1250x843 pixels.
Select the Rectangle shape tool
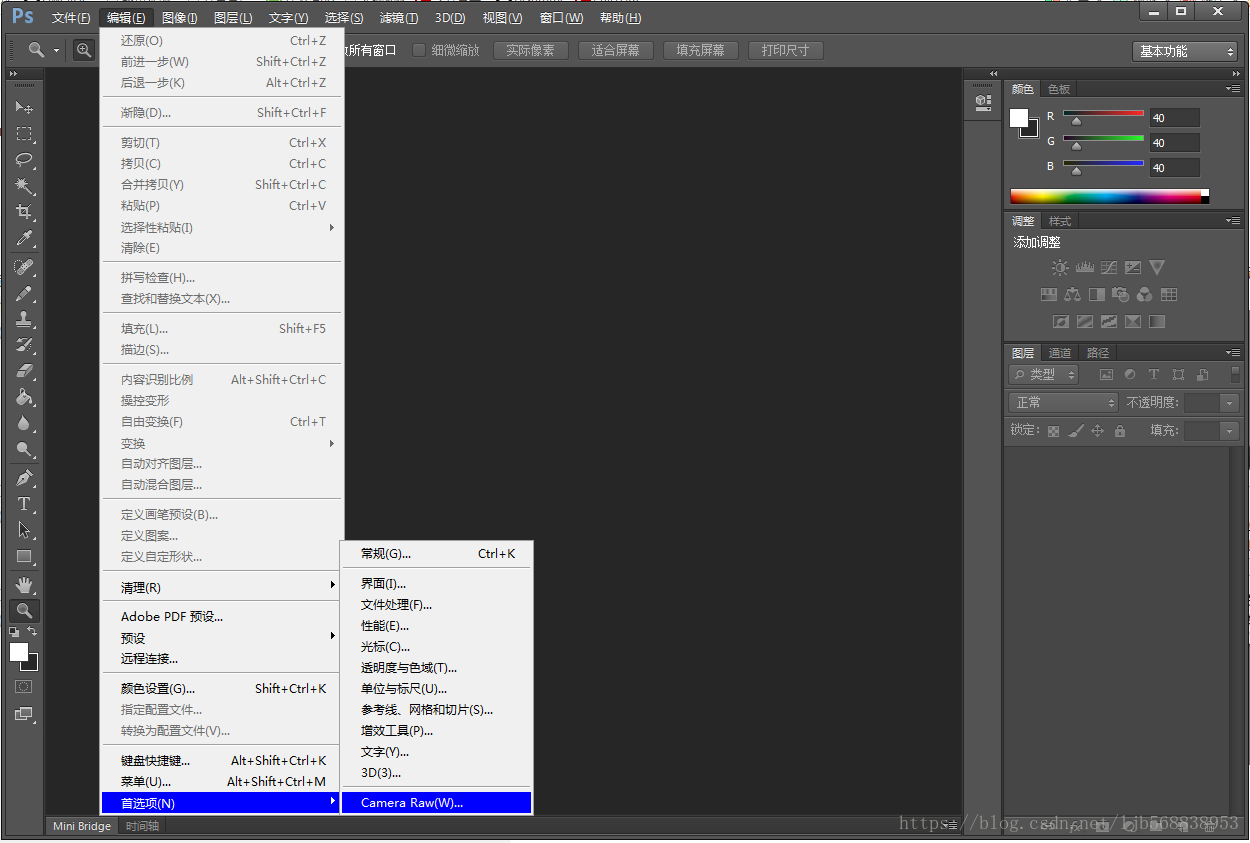click(x=24, y=556)
